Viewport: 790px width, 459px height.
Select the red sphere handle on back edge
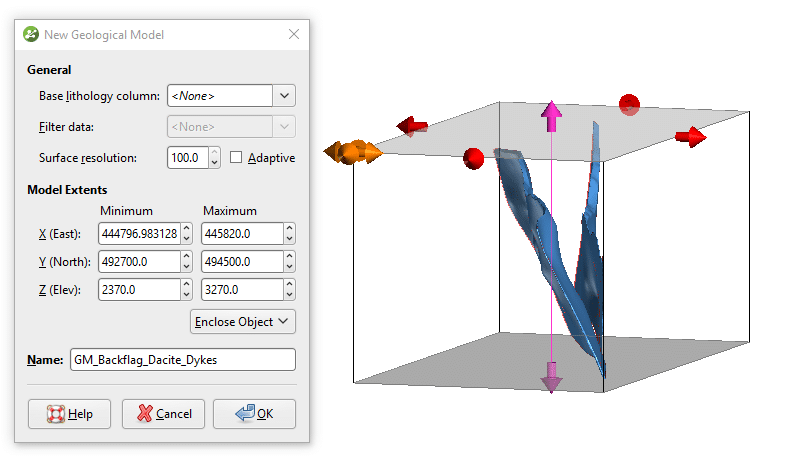tap(629, 105)
